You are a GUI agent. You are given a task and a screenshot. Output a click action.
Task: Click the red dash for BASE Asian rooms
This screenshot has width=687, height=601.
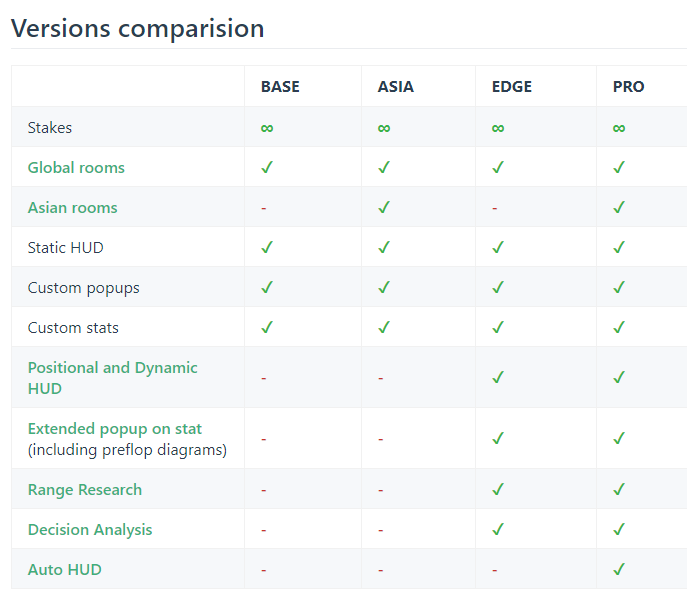(263, 208)
